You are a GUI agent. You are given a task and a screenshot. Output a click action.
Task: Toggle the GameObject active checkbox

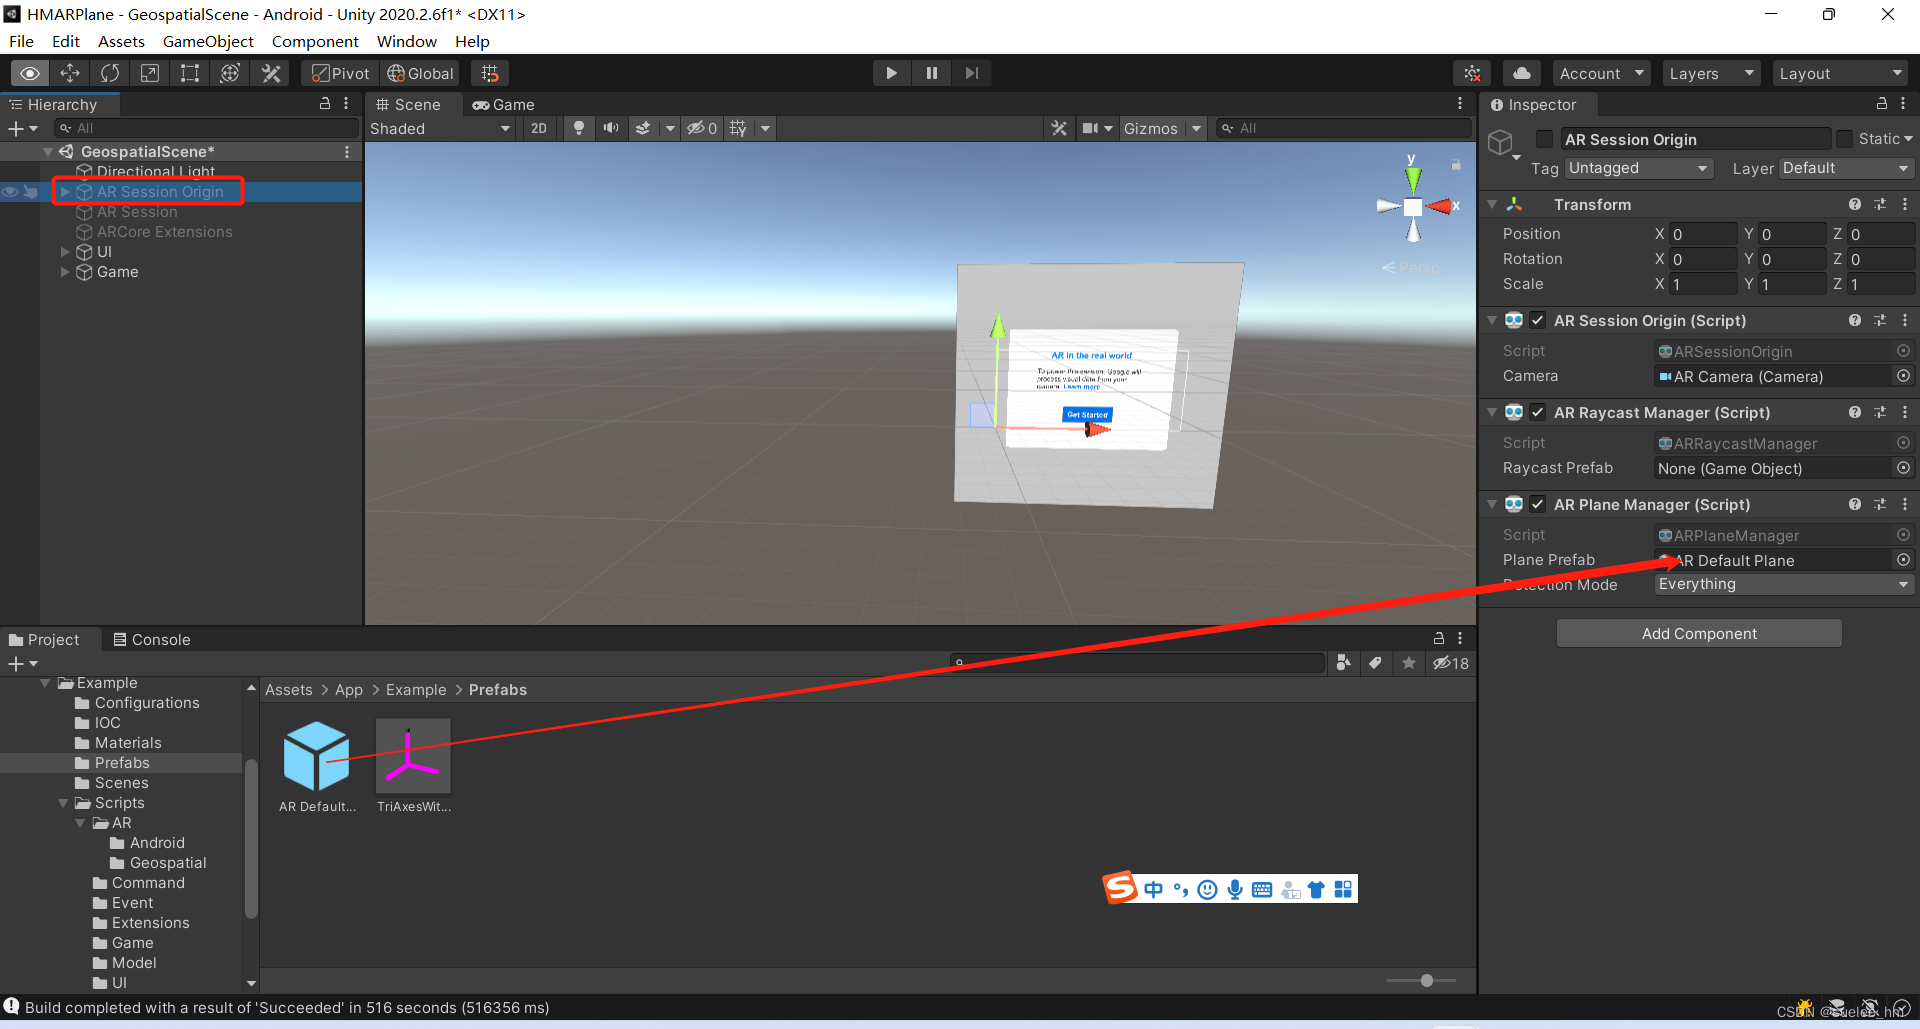(x=1545, y=139)
